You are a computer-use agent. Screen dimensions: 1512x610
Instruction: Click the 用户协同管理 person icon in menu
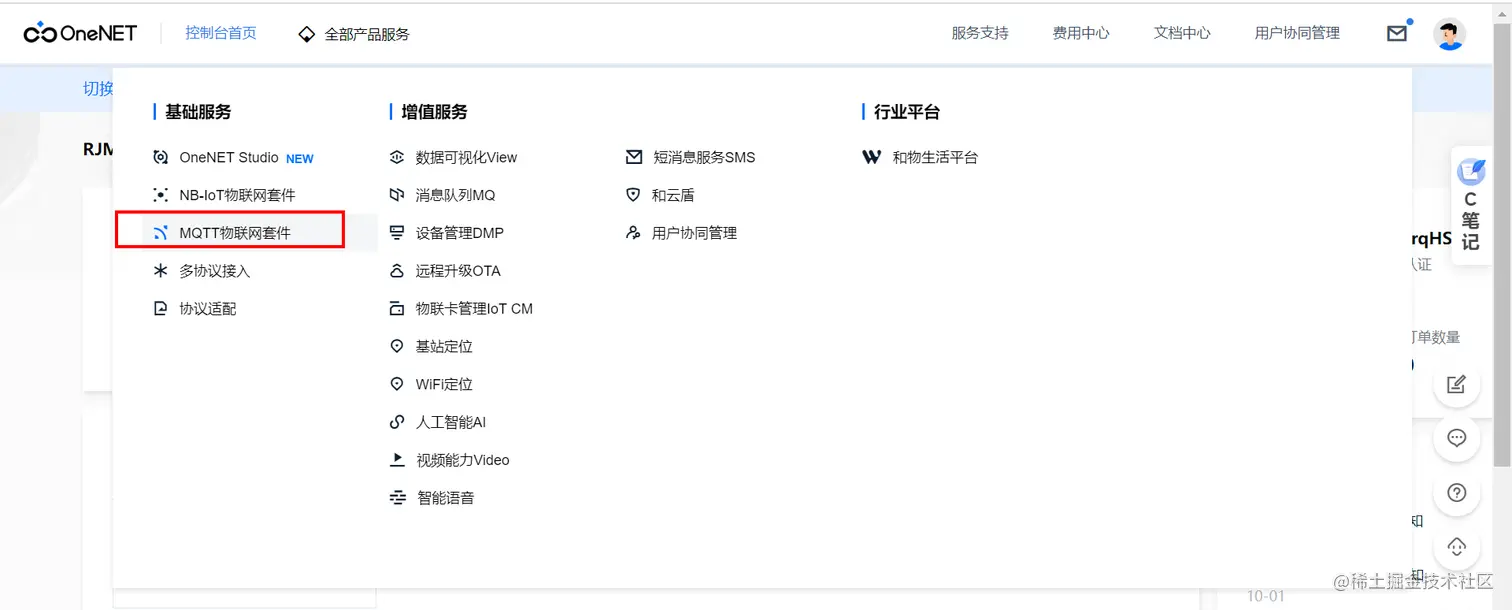click(633, 233)
